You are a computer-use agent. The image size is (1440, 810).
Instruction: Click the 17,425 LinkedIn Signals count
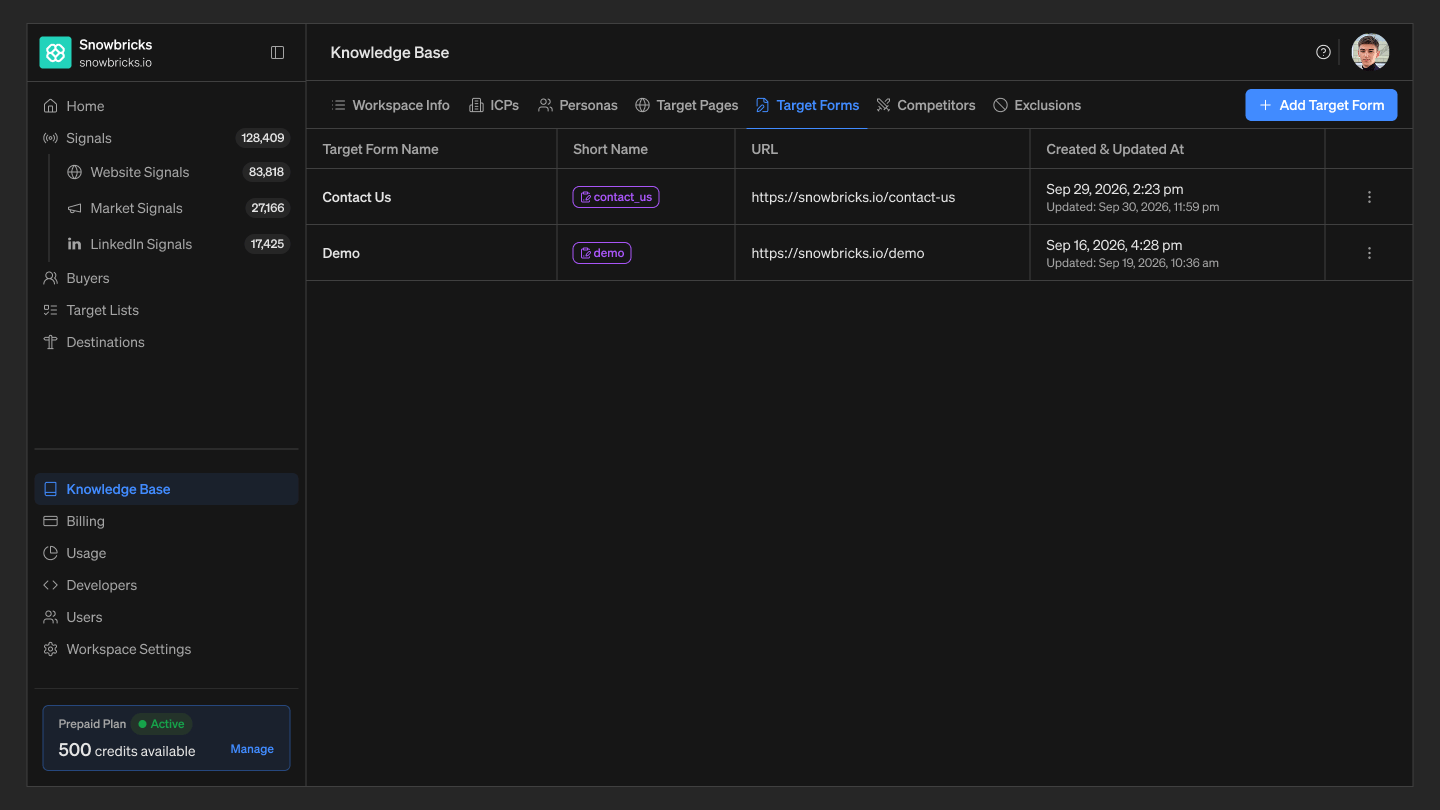(x=267, y=244)
